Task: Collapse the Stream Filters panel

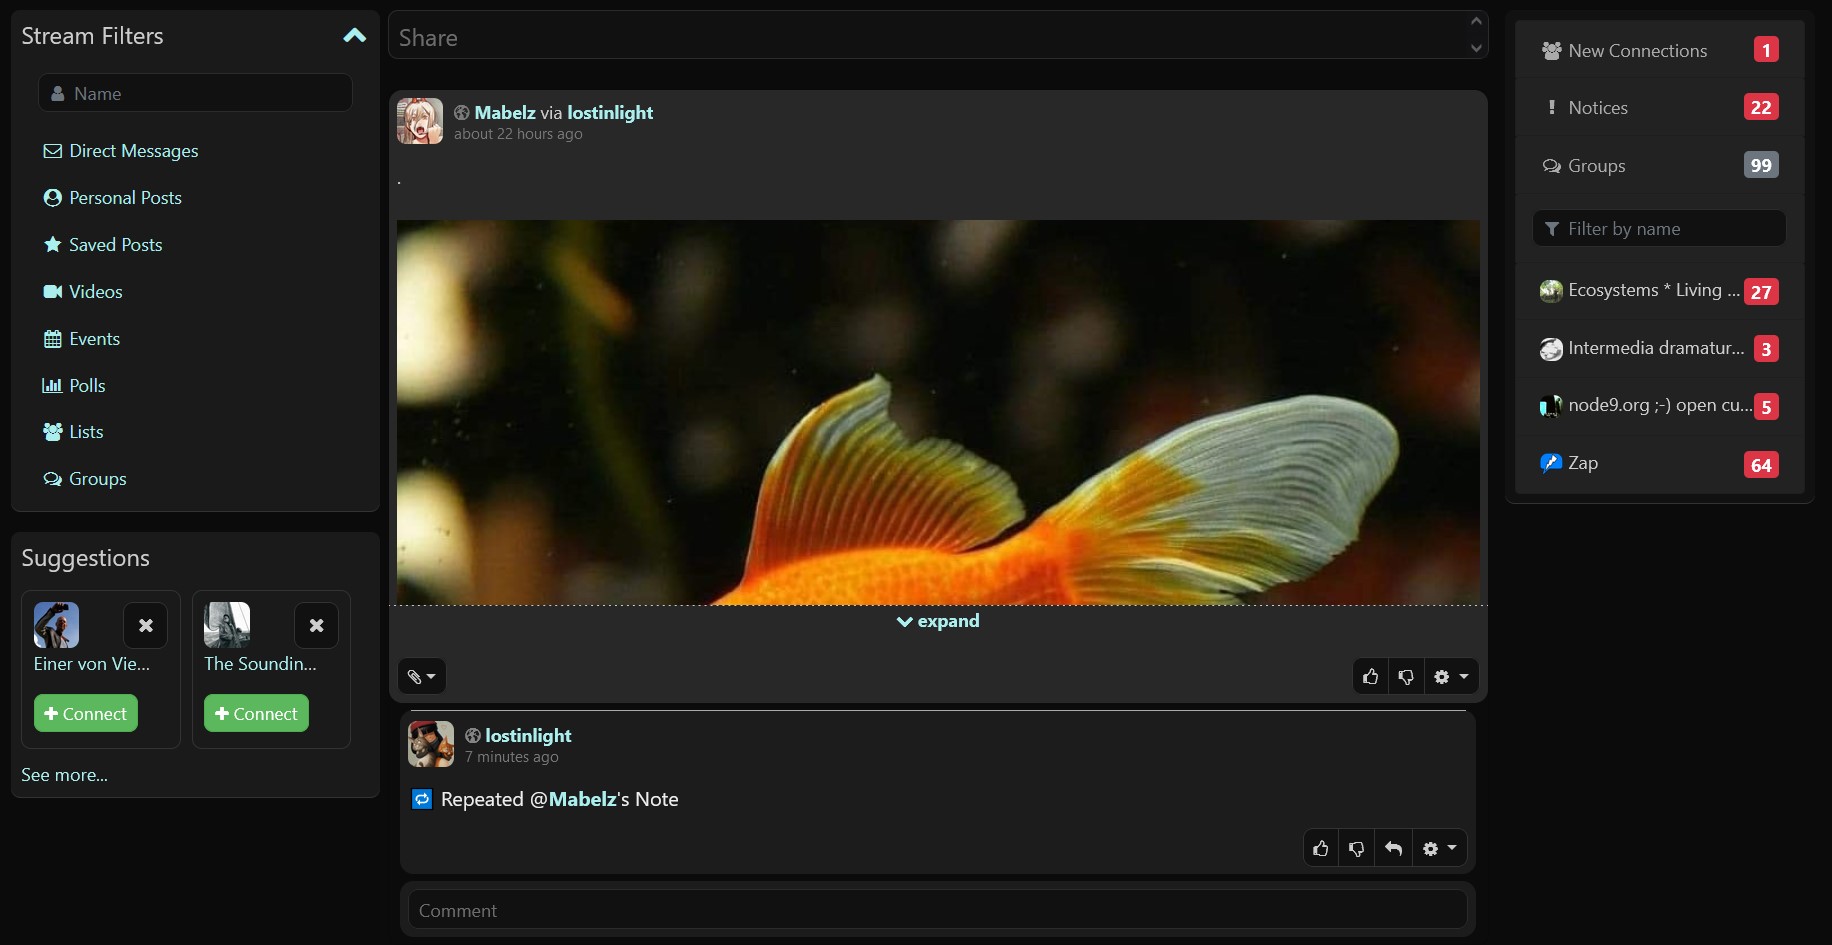Action: 354,36
